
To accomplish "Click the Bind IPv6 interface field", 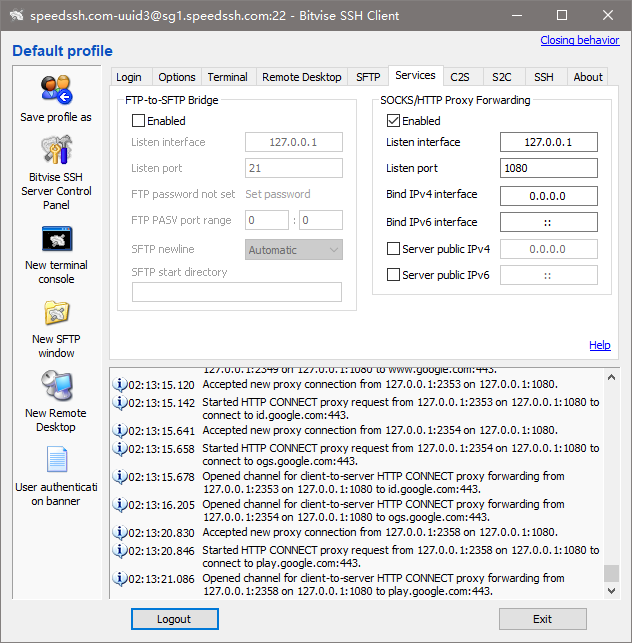I will point(549,222).
